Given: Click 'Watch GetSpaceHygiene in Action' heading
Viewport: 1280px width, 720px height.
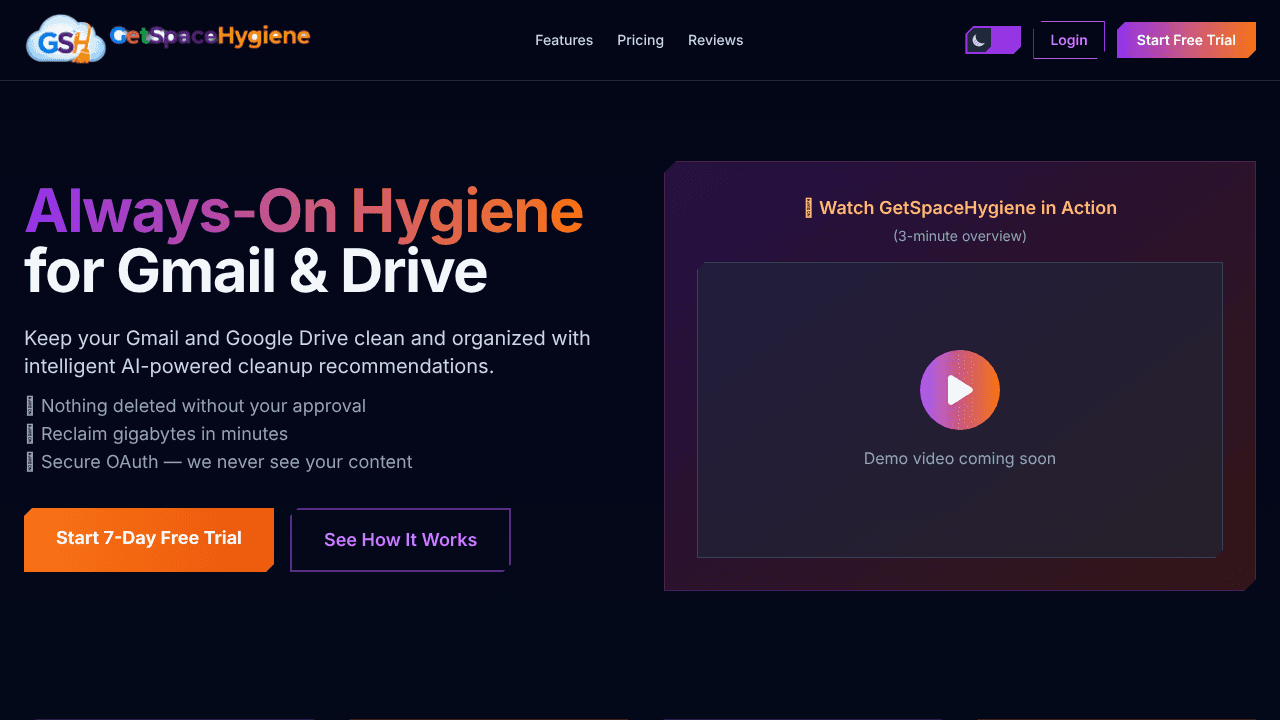Looking at the screenshot, I should [960, 208].
